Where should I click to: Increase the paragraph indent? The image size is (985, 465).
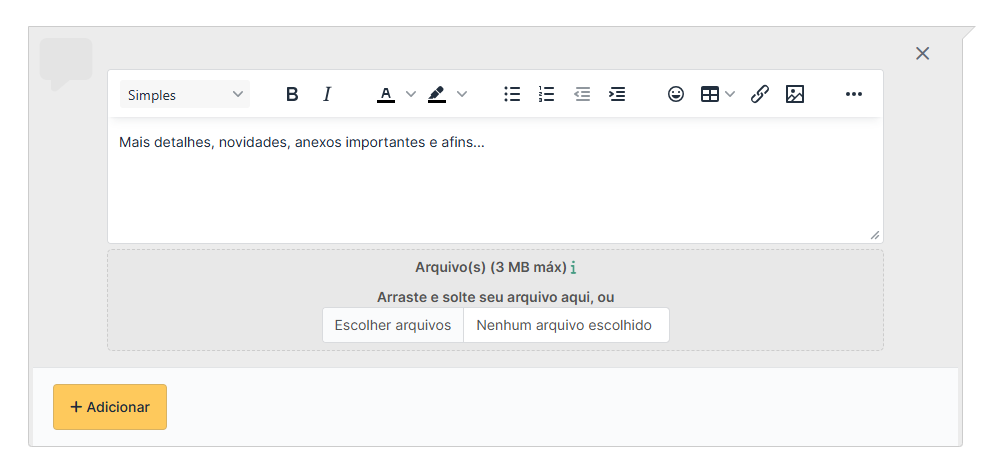pos(617,94)
